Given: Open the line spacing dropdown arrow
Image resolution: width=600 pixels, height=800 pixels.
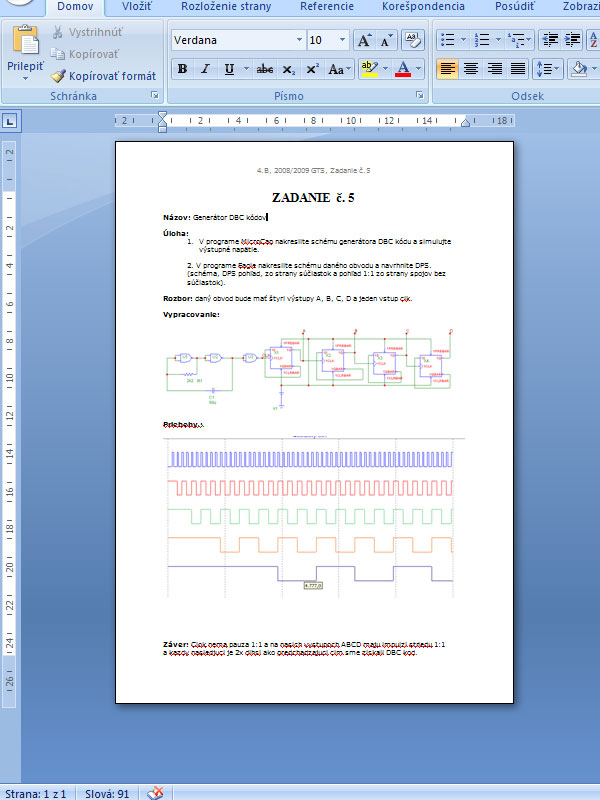Looking at the screenshot, I should tap(557, 69).
